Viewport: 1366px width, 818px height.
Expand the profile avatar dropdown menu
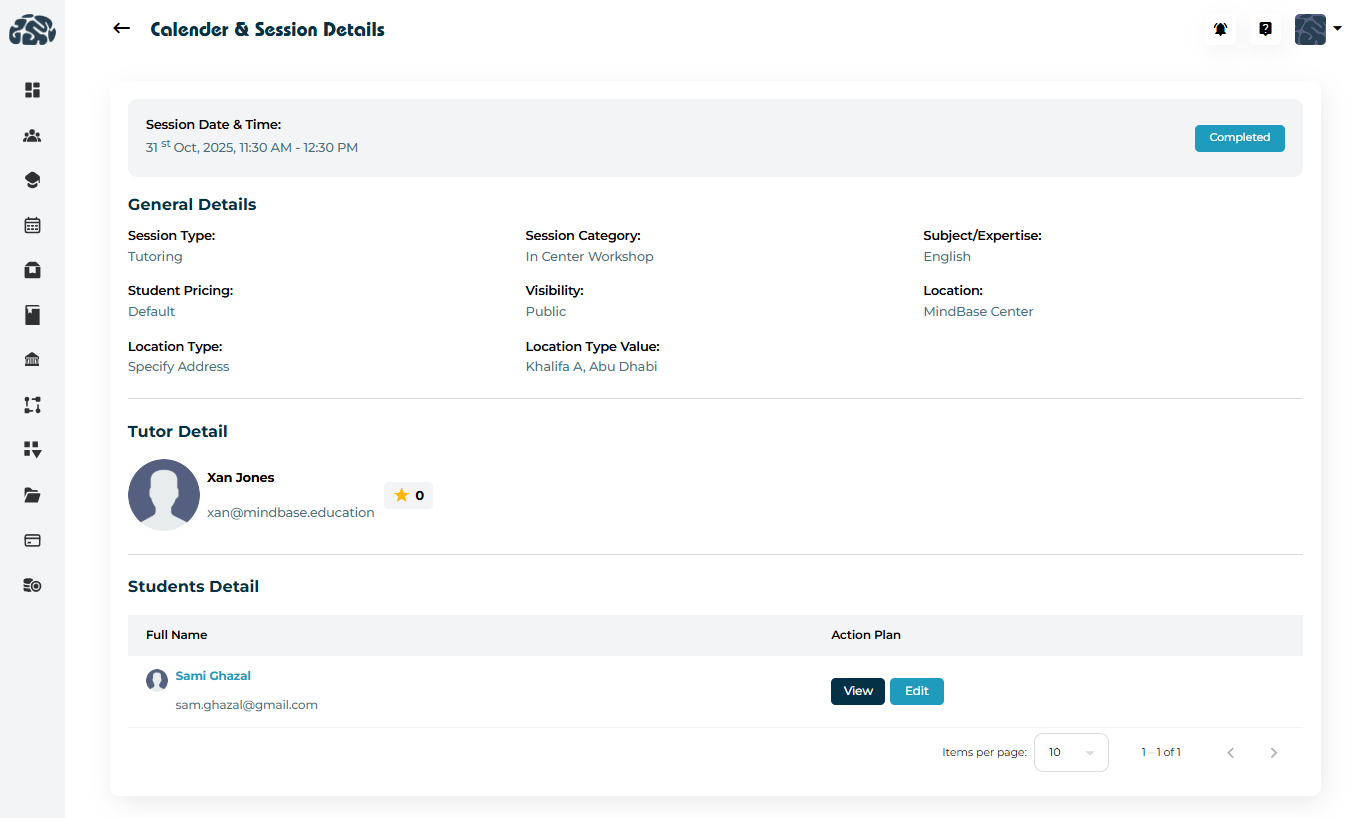pos(1317,30)
